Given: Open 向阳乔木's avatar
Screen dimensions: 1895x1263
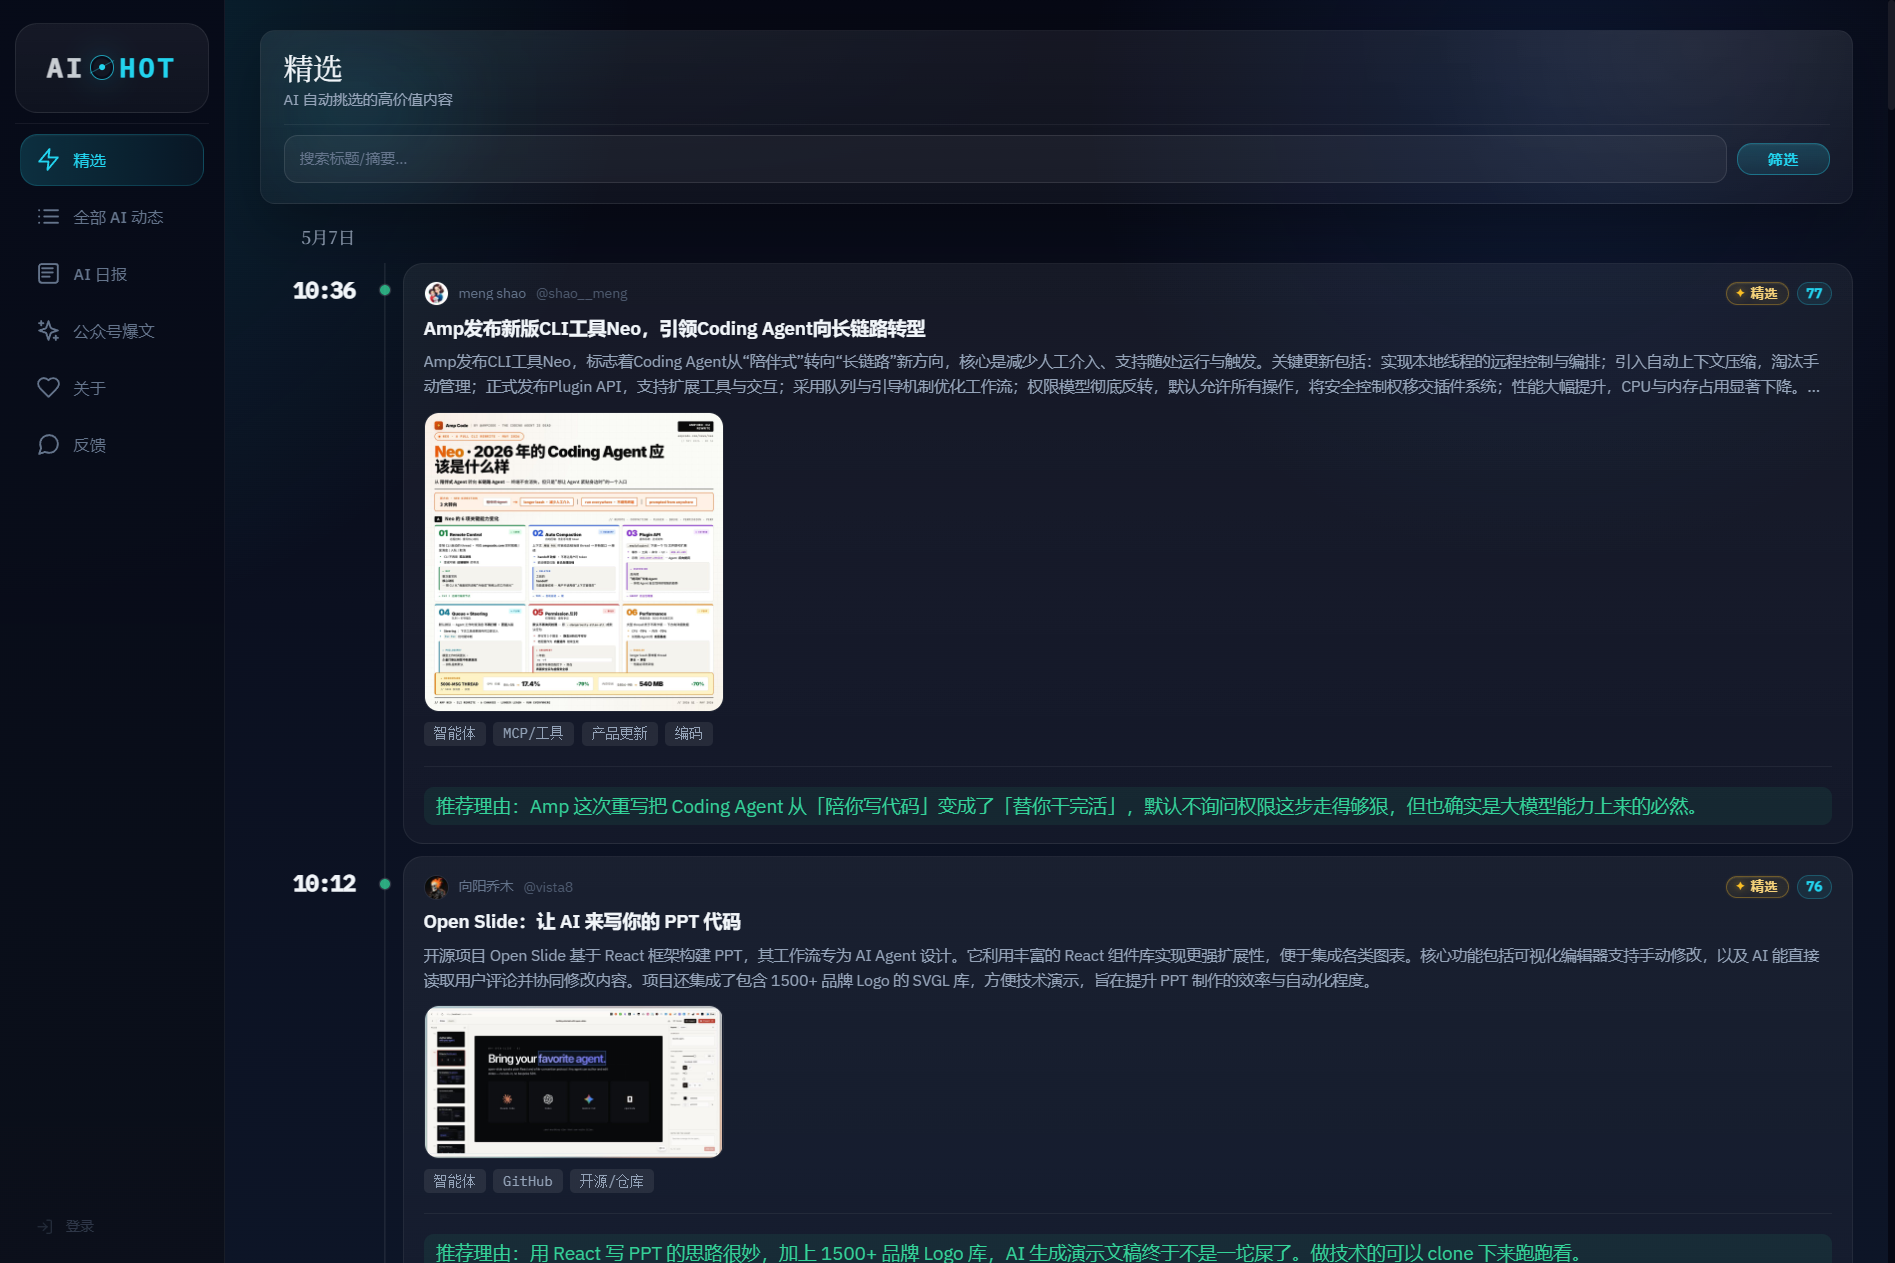Looking at the screenshot, I should (x=436, y=887).
